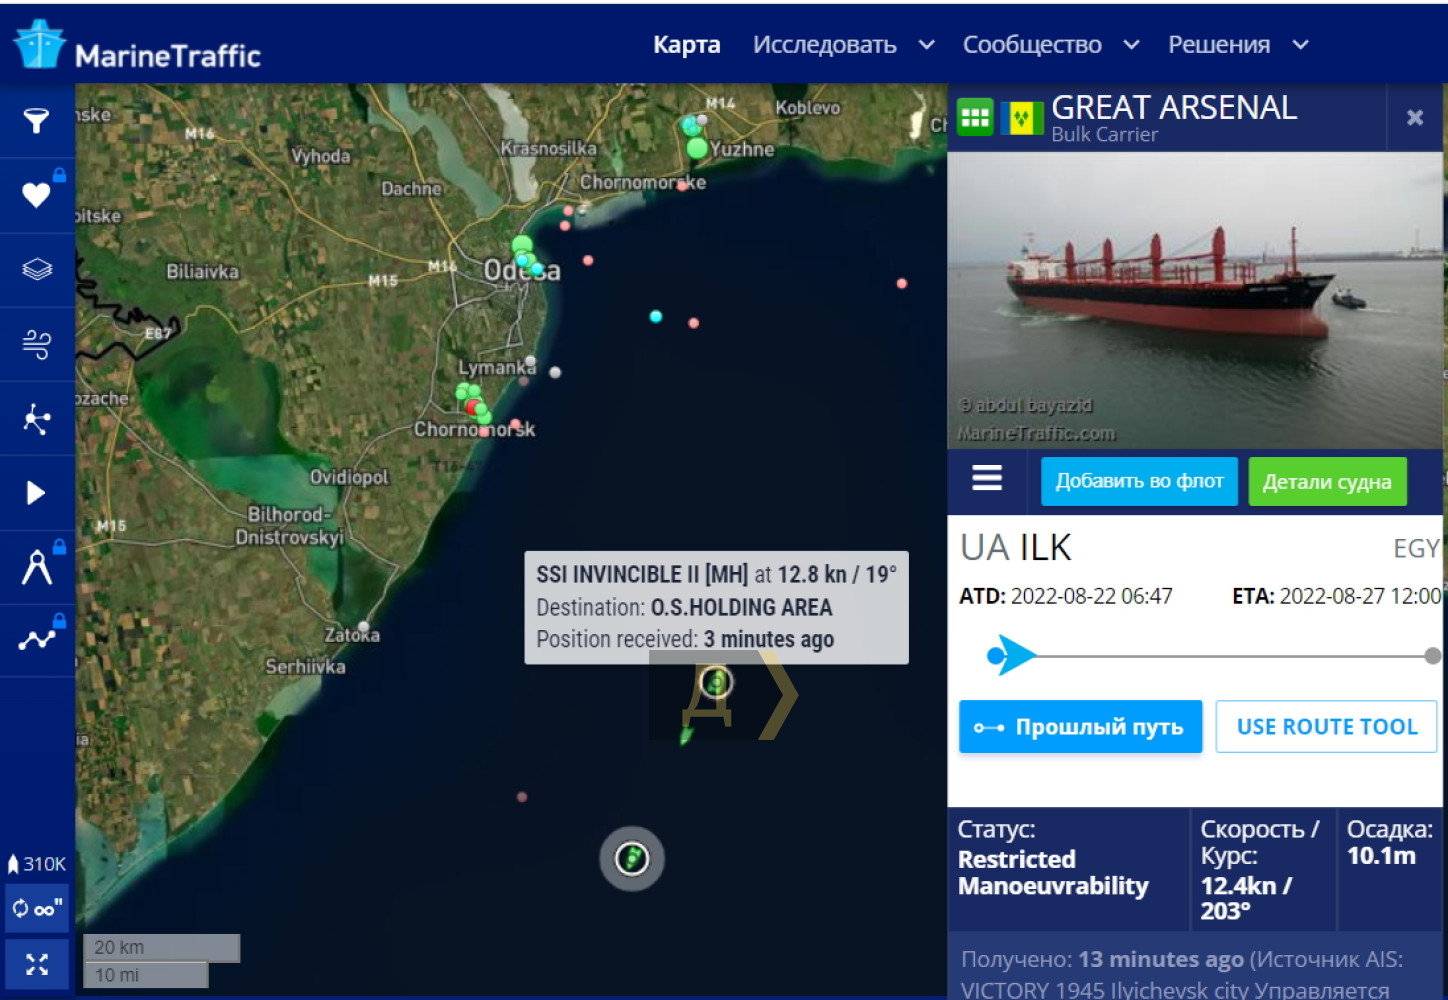The height and width of the screenshot is (1000, 1448).
Task: Expand the Исследовать dropdown menu
Action: coord(844,45)
